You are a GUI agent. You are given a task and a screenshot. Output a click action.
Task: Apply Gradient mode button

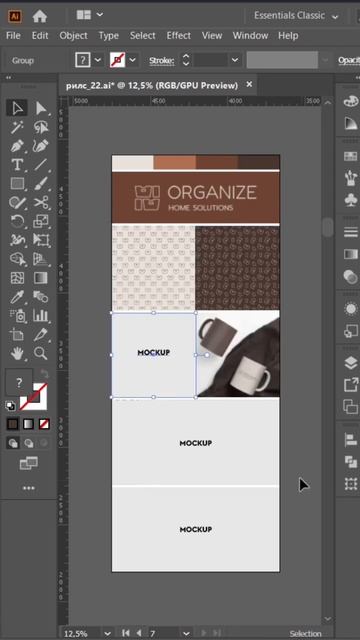[29, 424]
